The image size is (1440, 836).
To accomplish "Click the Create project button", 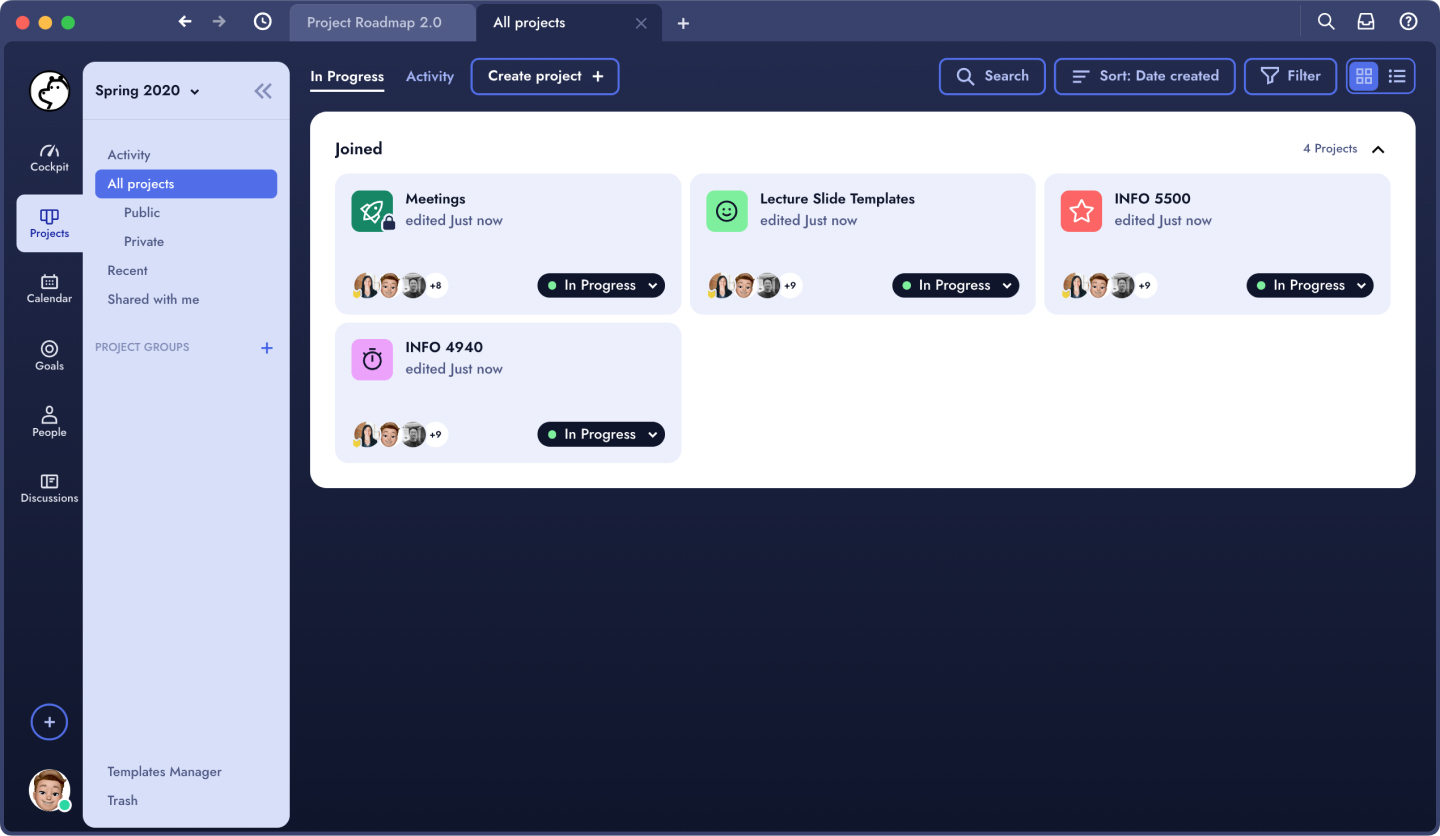I will 545,76.
